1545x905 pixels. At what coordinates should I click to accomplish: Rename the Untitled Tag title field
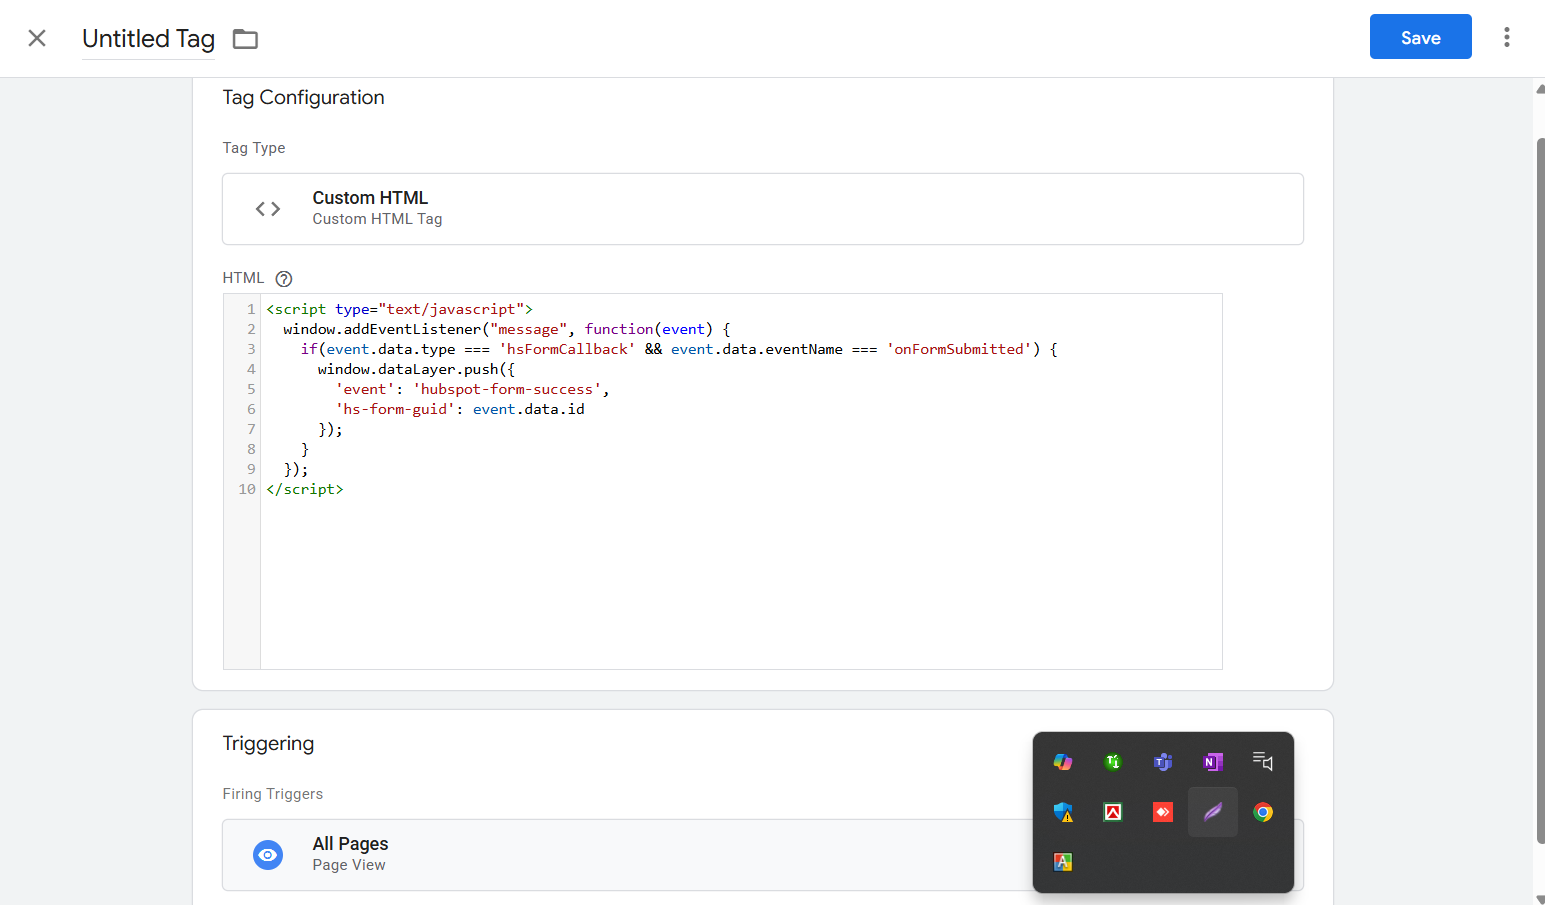[148, 39]
